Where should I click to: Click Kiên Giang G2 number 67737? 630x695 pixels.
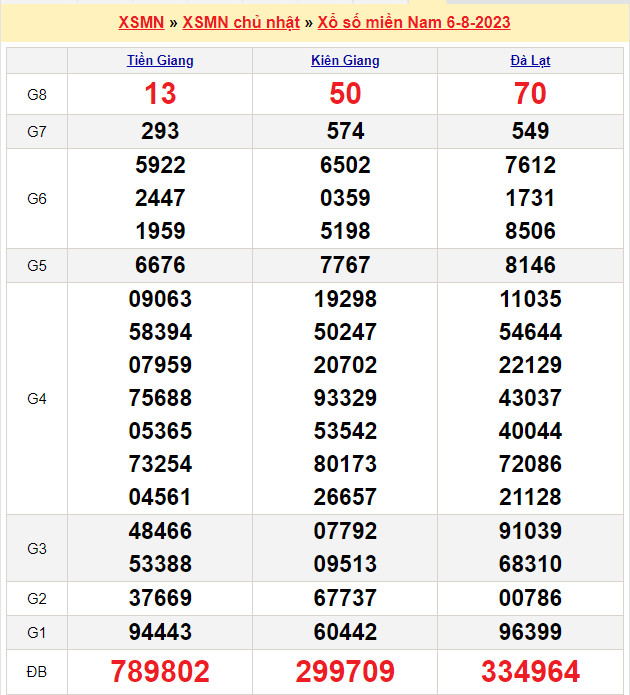pos(345,598)
